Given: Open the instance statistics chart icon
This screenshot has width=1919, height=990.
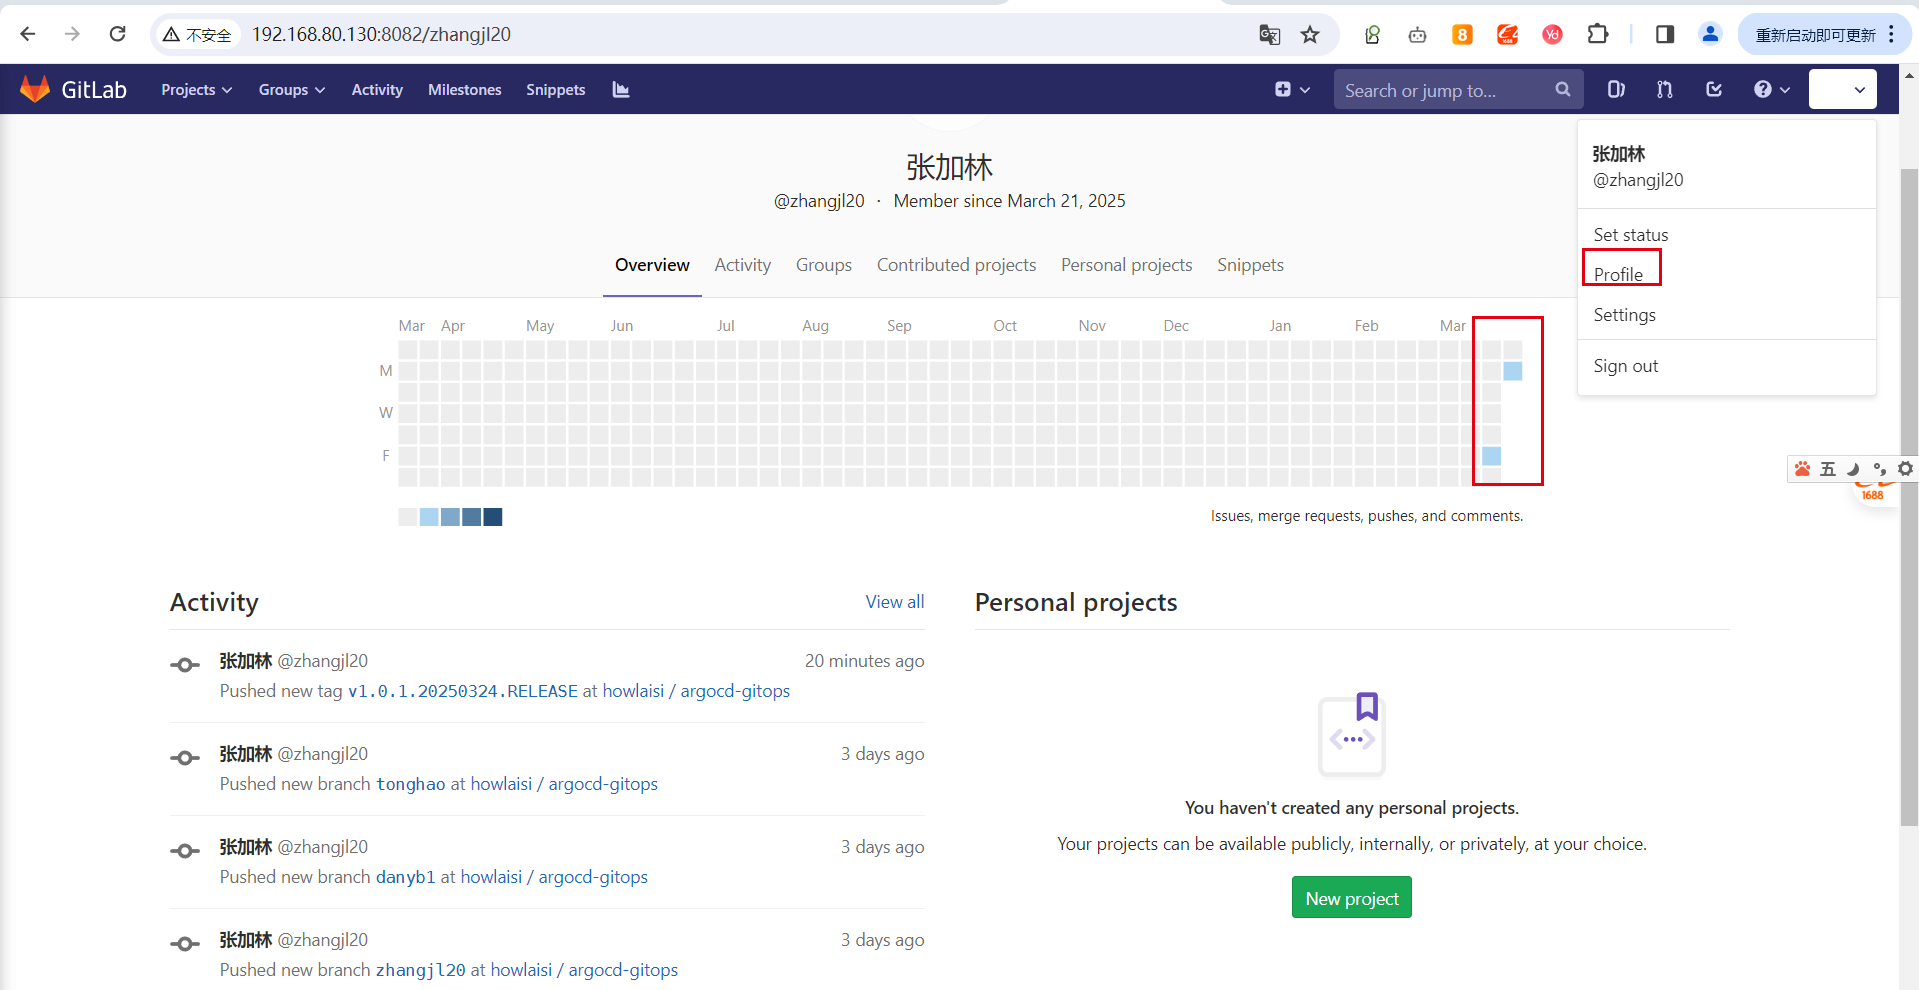Looking at the screenshot, I should click(x=621, y=90).
